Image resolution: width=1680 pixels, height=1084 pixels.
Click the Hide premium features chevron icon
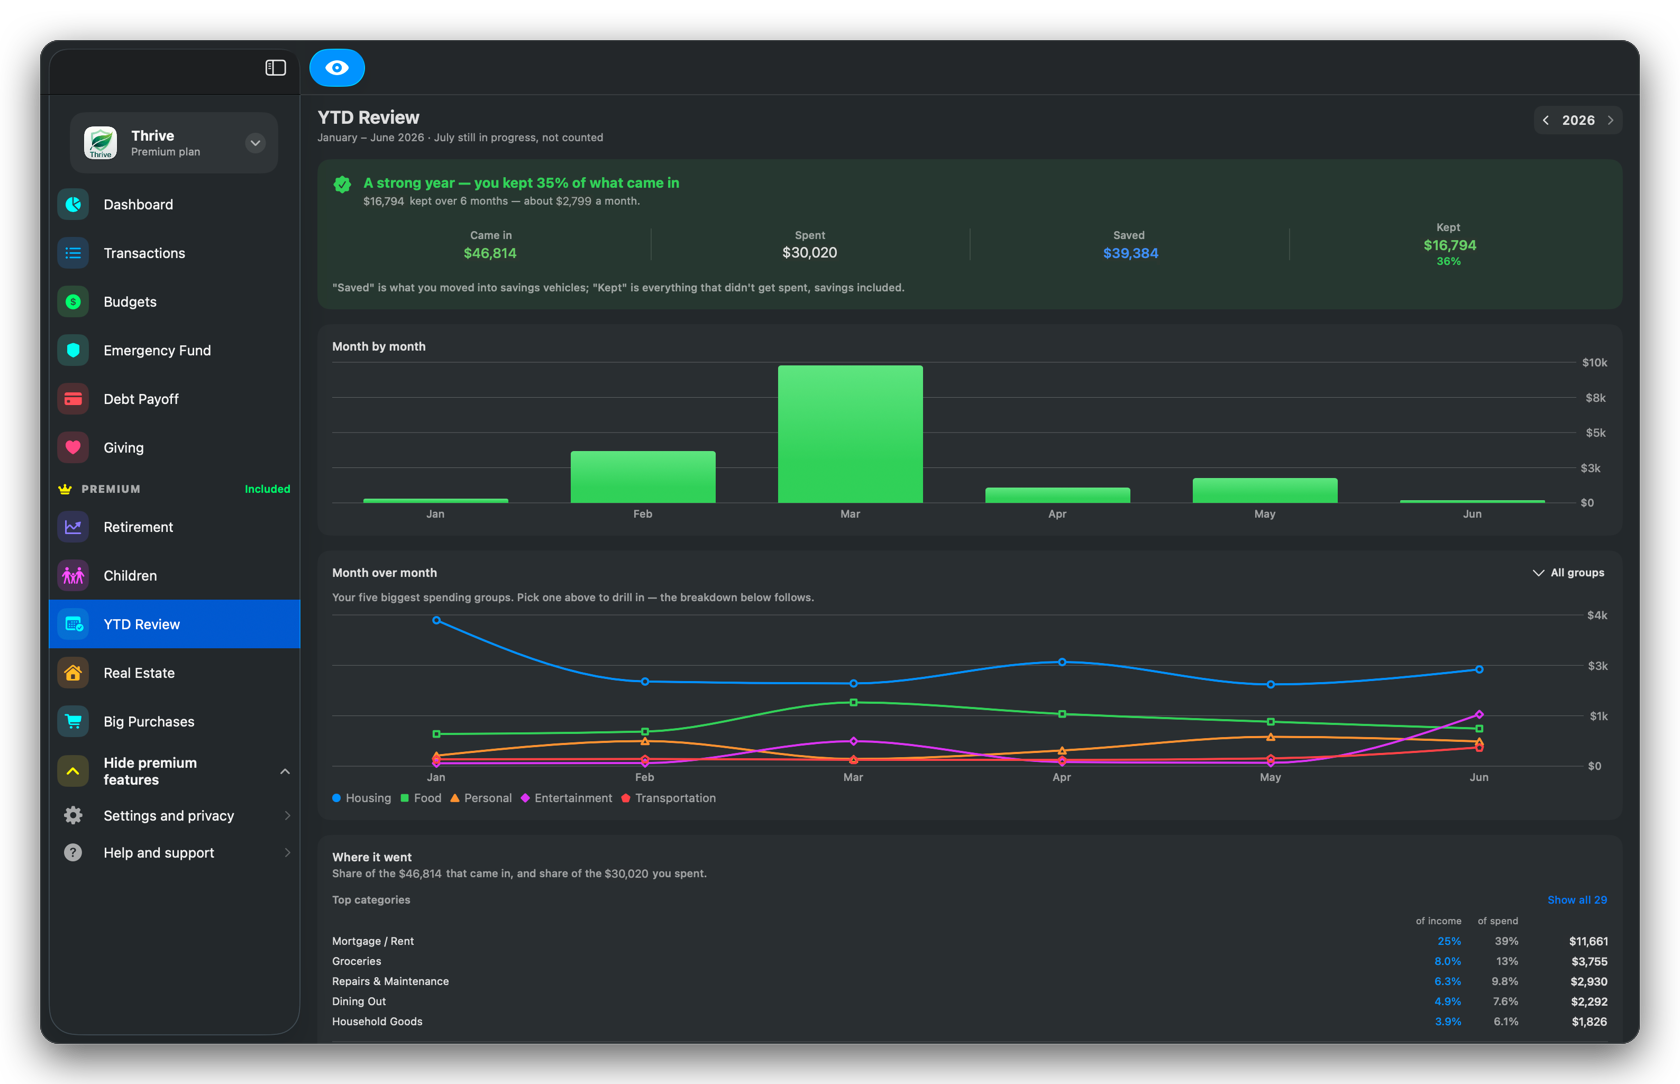tap(73, 771)
